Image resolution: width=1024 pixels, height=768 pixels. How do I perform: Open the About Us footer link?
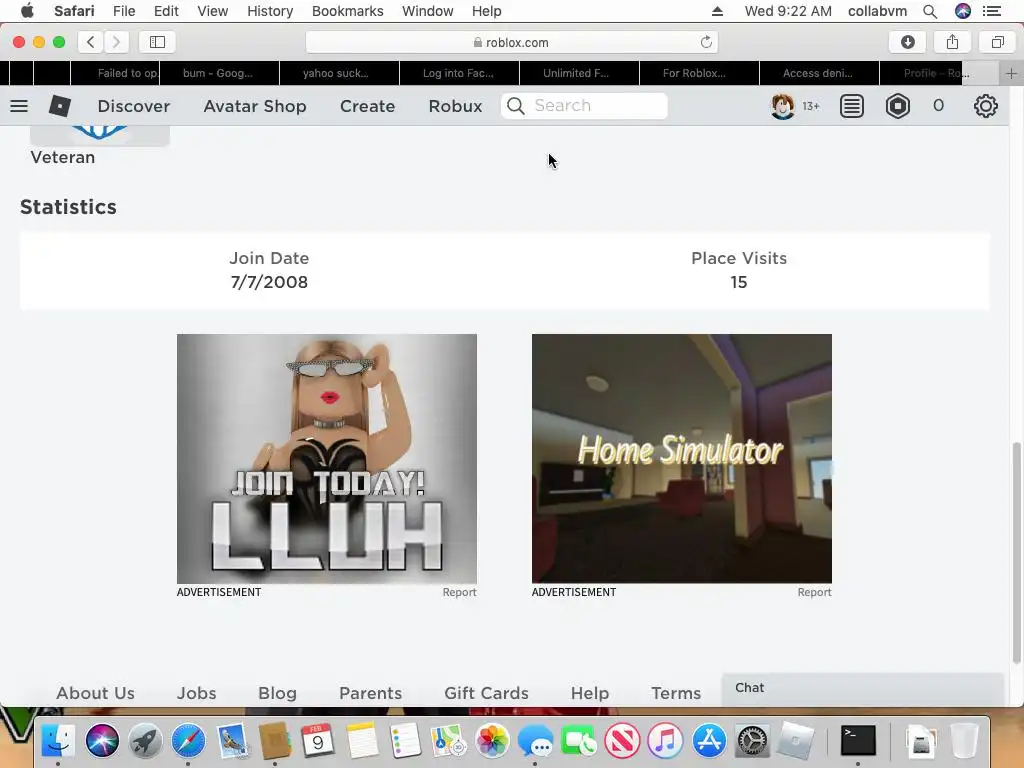(x=95, y=693)
